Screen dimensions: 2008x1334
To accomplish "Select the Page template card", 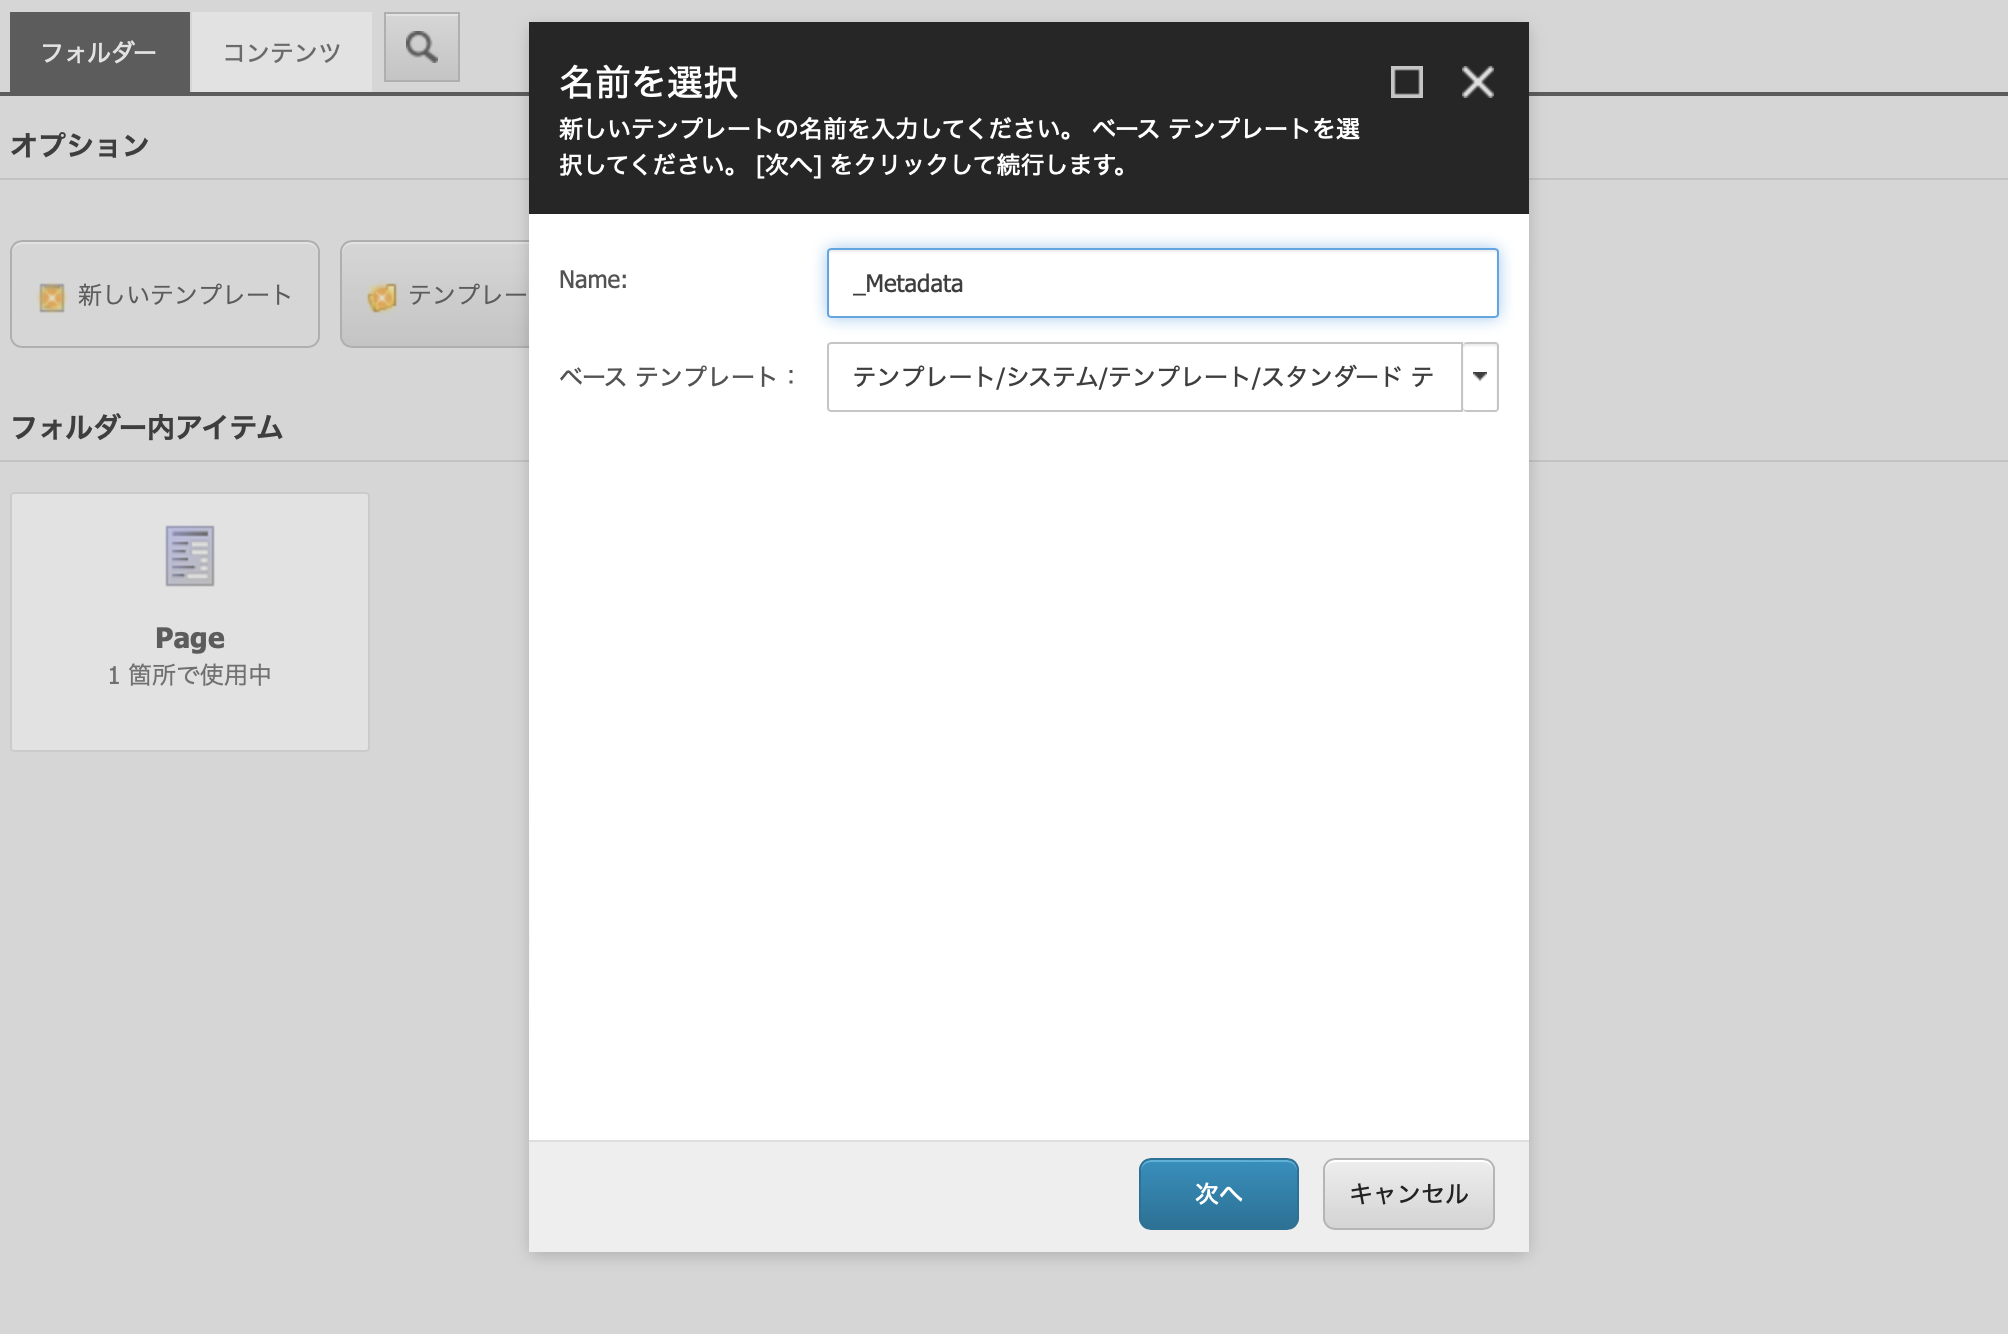I will (x=190, y=621).
